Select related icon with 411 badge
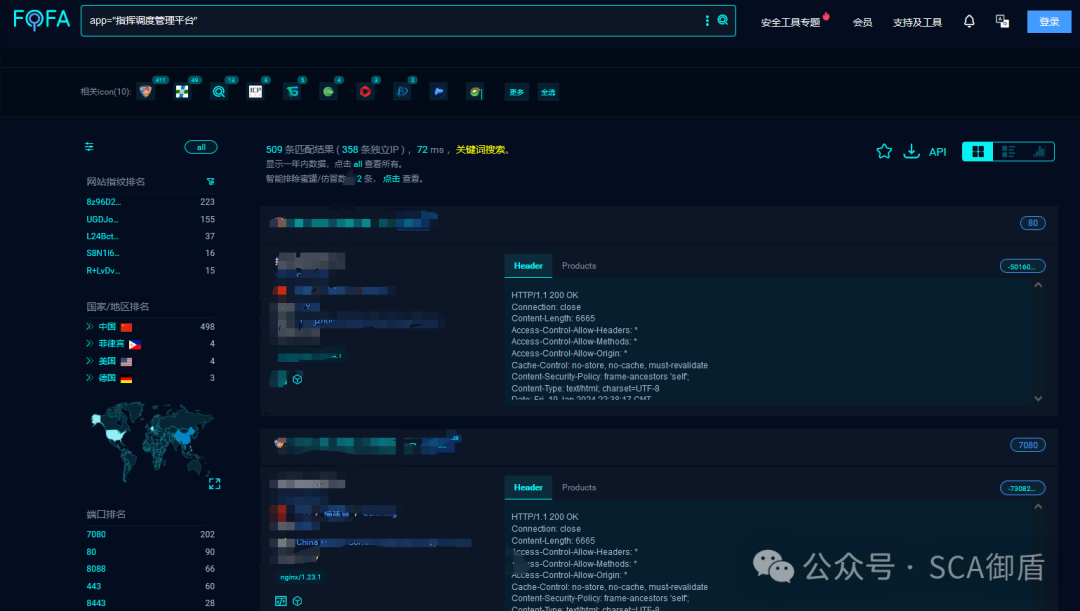 [145, 92]
